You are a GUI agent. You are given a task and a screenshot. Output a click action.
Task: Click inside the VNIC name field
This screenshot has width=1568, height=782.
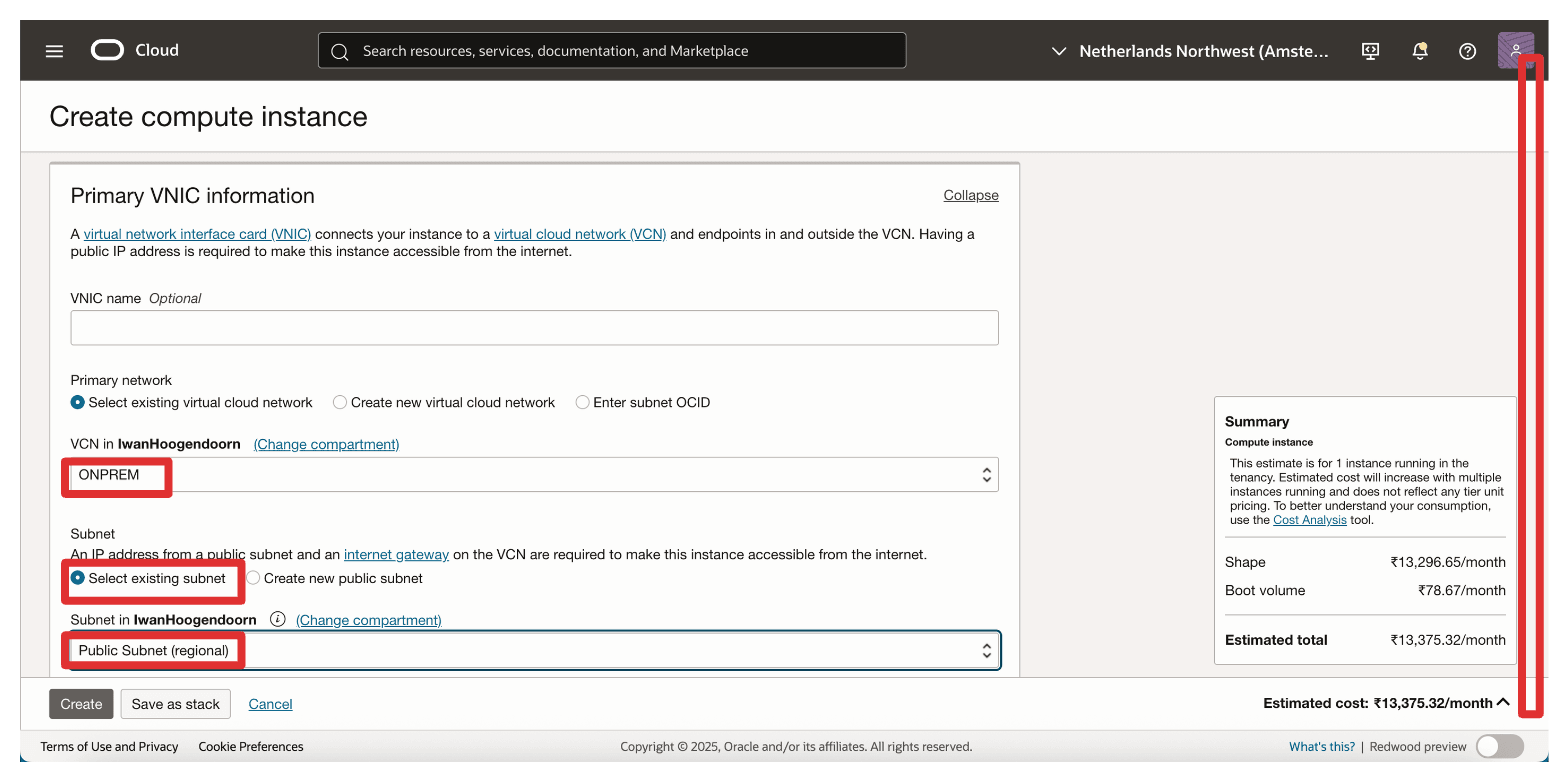pyautogui.click(x=534, y=328)
